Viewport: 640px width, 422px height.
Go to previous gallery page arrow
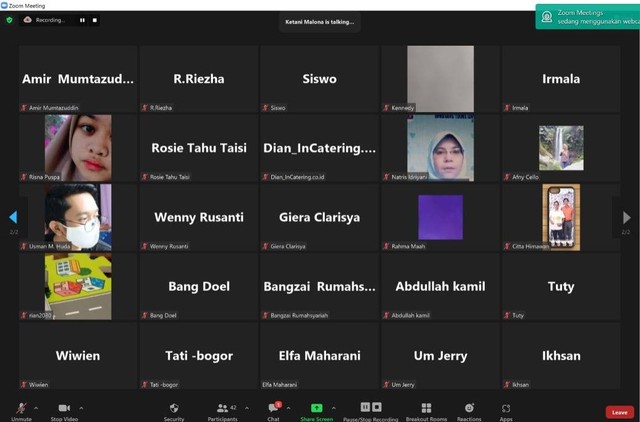tap(13, 218)
